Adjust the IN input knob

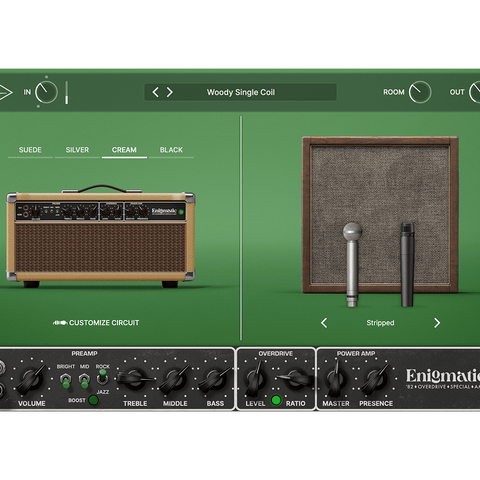click(46, 92)
